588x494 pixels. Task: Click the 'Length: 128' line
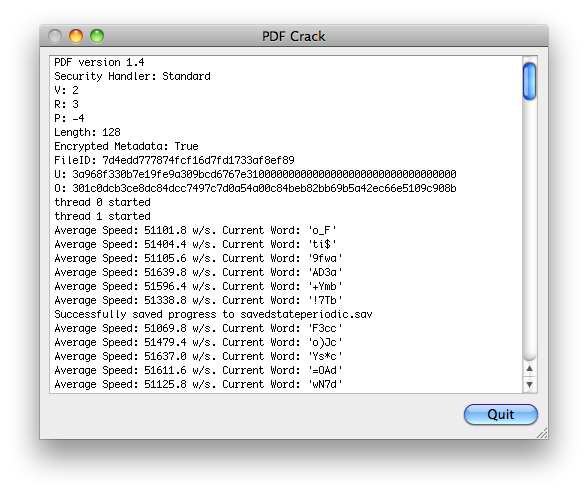coord(87,132)
